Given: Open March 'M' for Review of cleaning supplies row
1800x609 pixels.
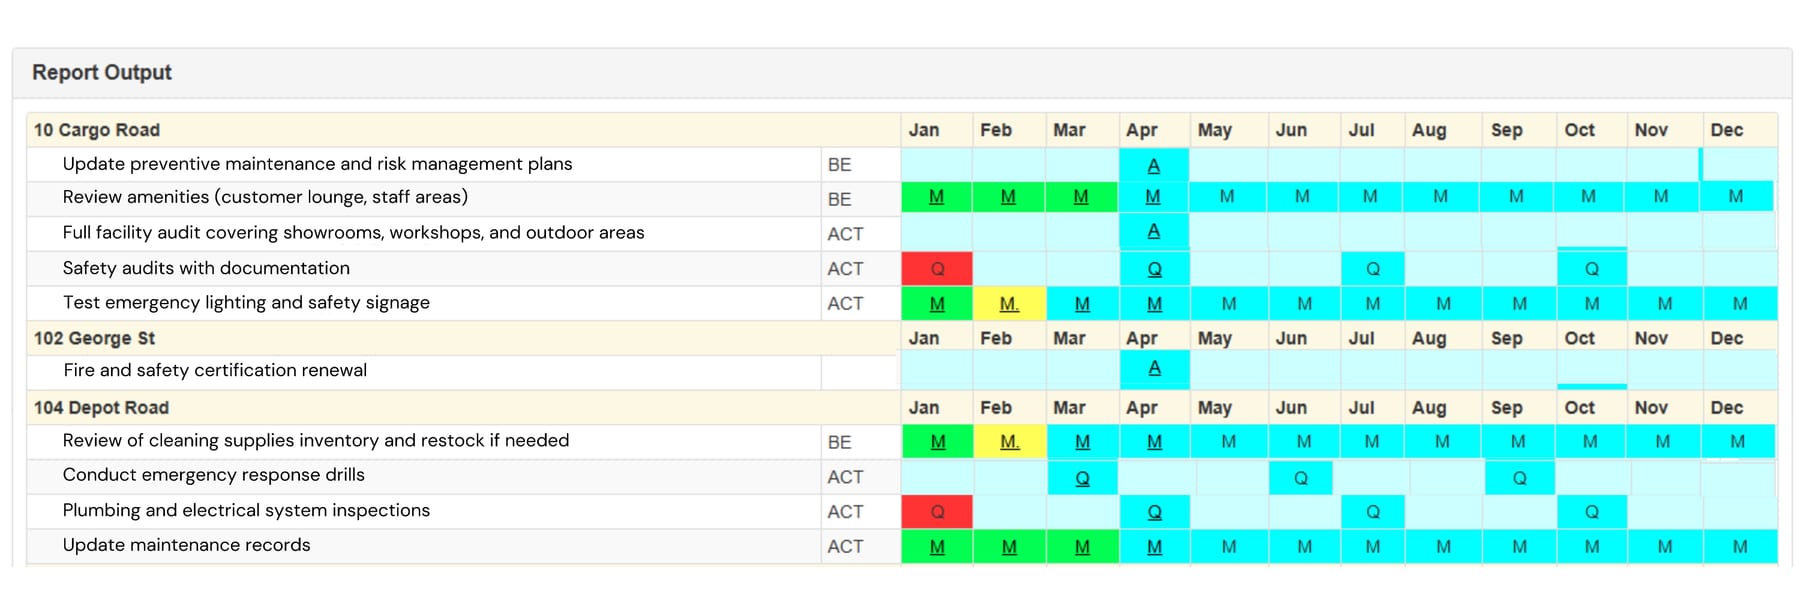Looking at the screenshot, I should click(x=1083, y=442).
